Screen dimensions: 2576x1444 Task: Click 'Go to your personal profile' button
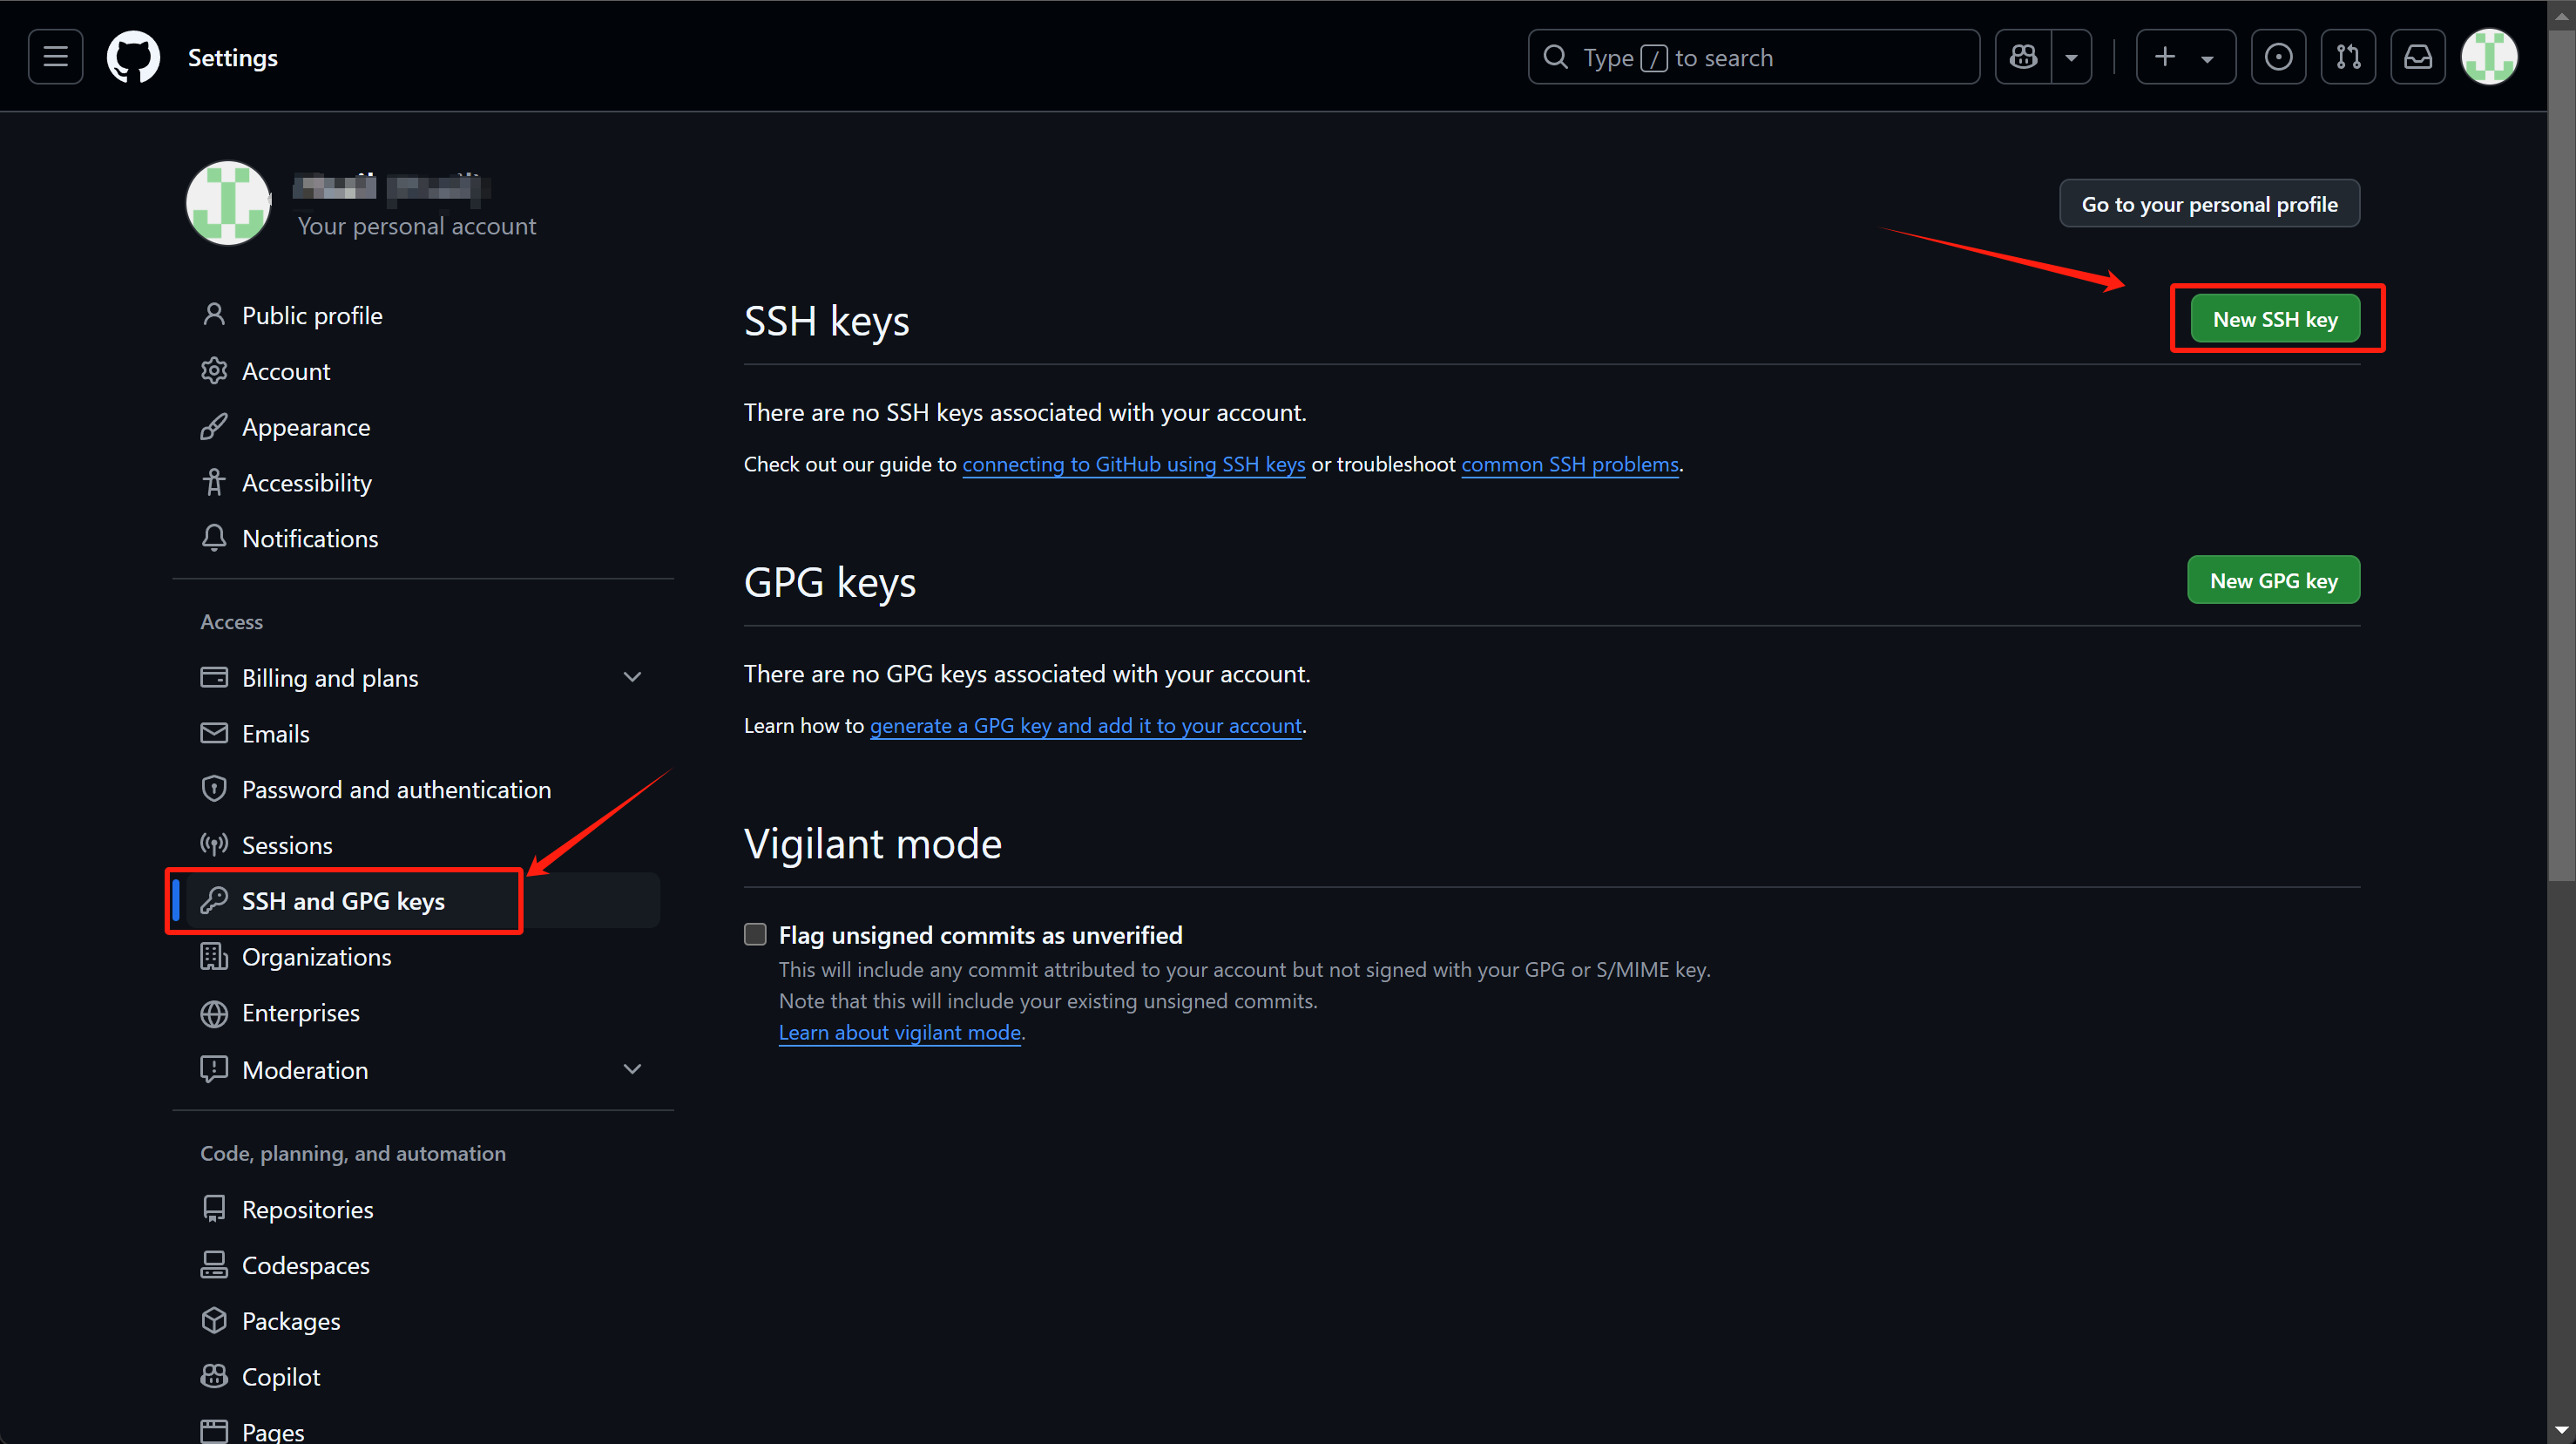tap(2209, 204)
